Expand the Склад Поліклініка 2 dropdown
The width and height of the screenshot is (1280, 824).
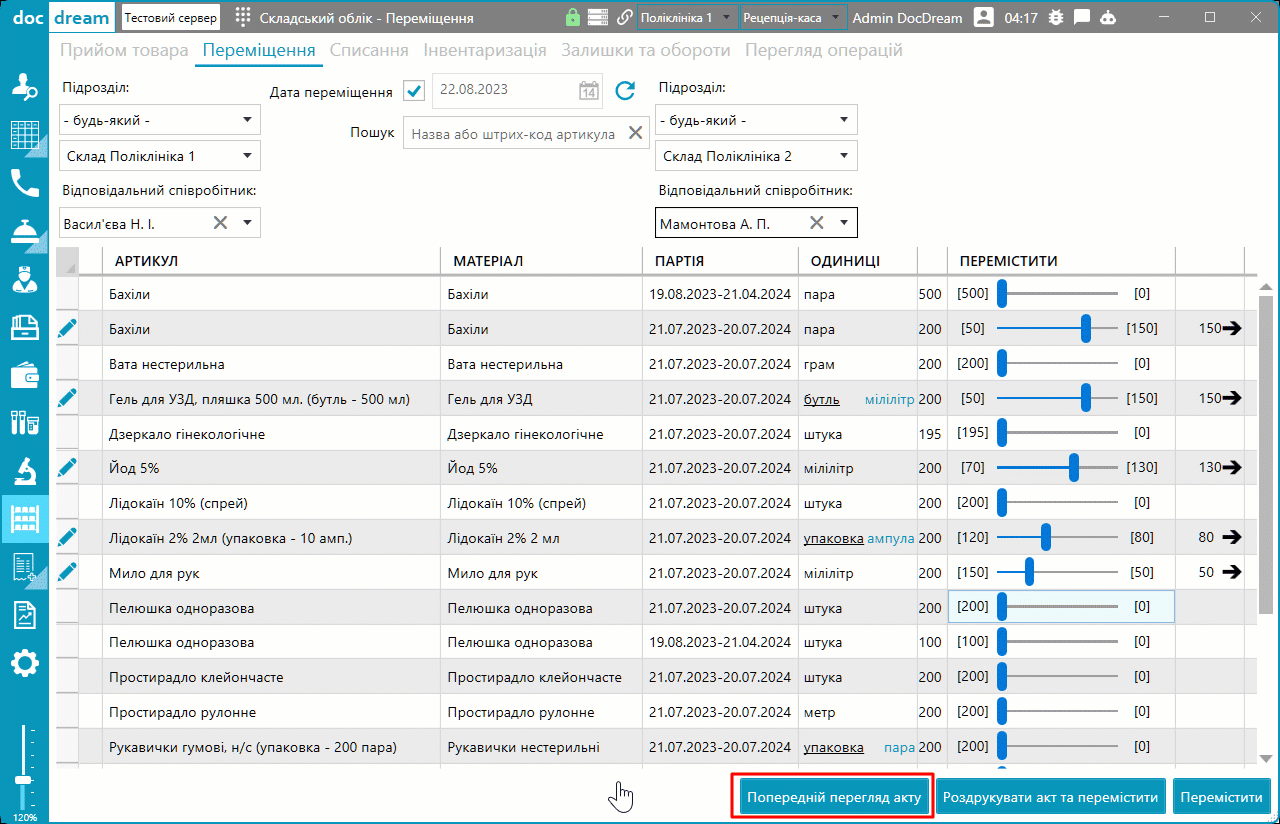pos(844,156)
